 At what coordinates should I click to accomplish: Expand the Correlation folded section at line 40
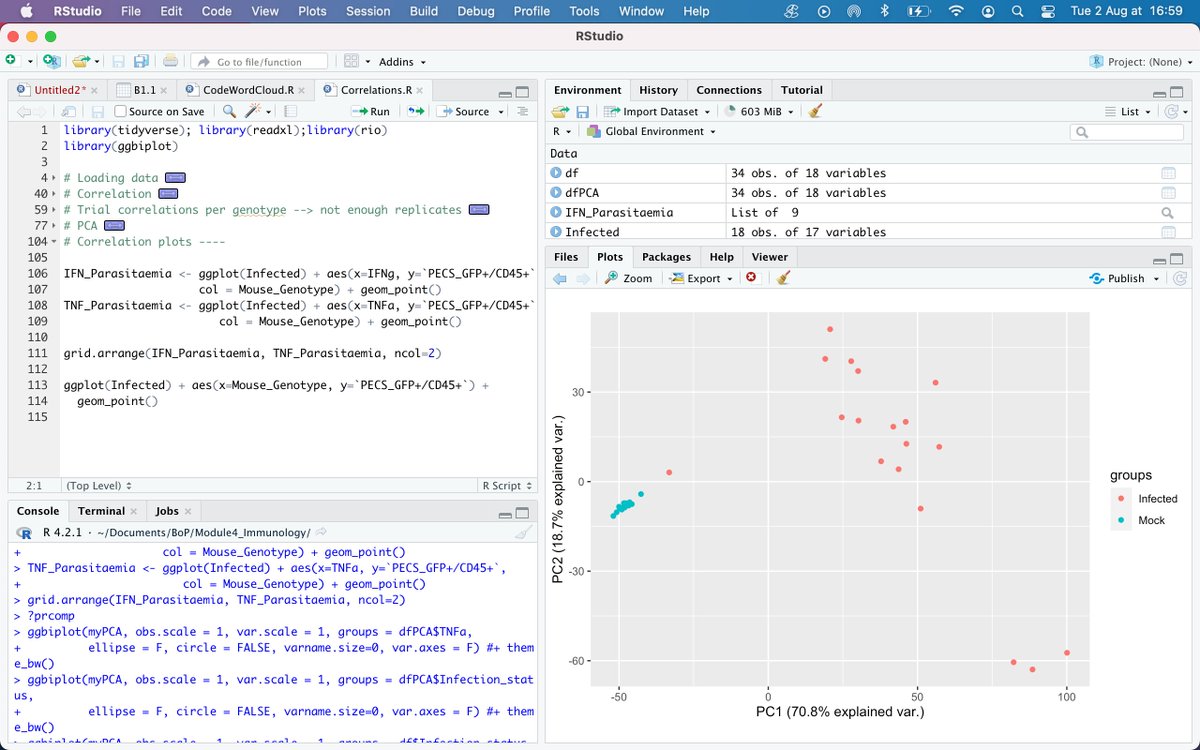pyautogui.click(x=167, y=194)
